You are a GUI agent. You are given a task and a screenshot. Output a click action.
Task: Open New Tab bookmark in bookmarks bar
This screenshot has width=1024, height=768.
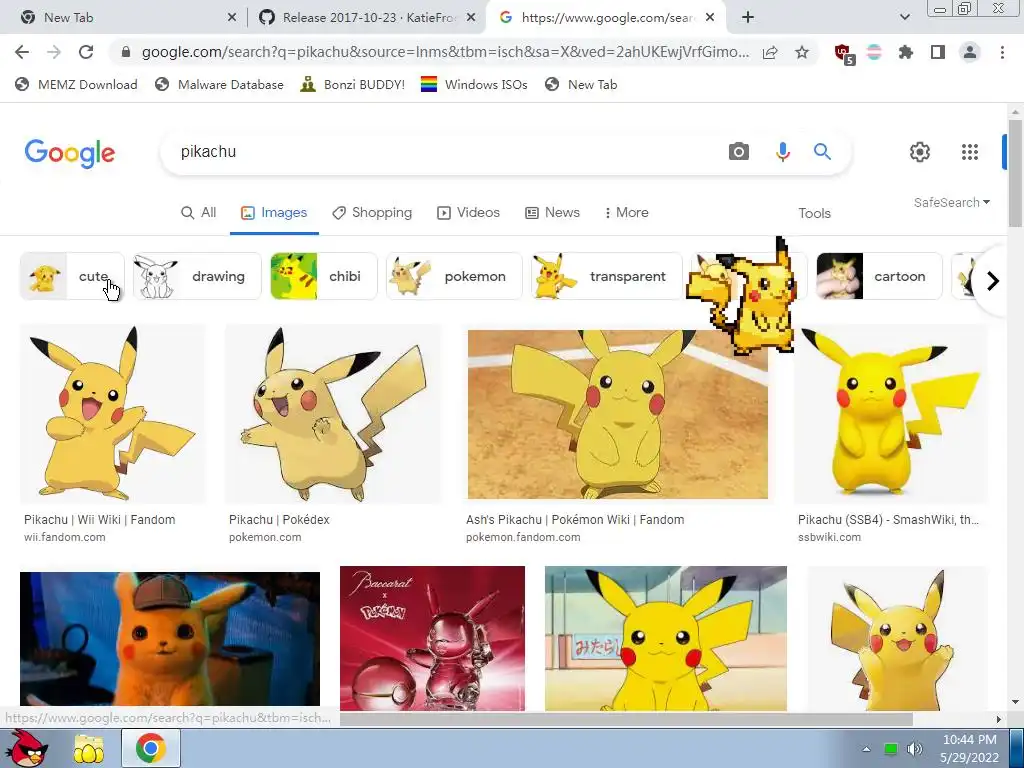pos(581,84)
